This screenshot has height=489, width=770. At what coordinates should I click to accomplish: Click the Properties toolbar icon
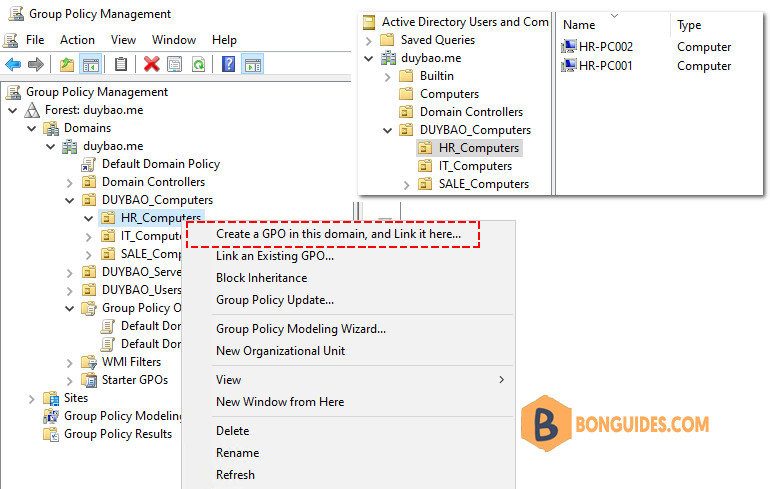175,64
